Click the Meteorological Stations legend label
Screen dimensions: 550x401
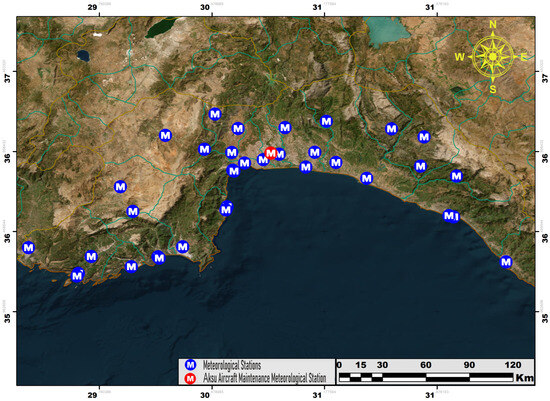click(232, 365)
